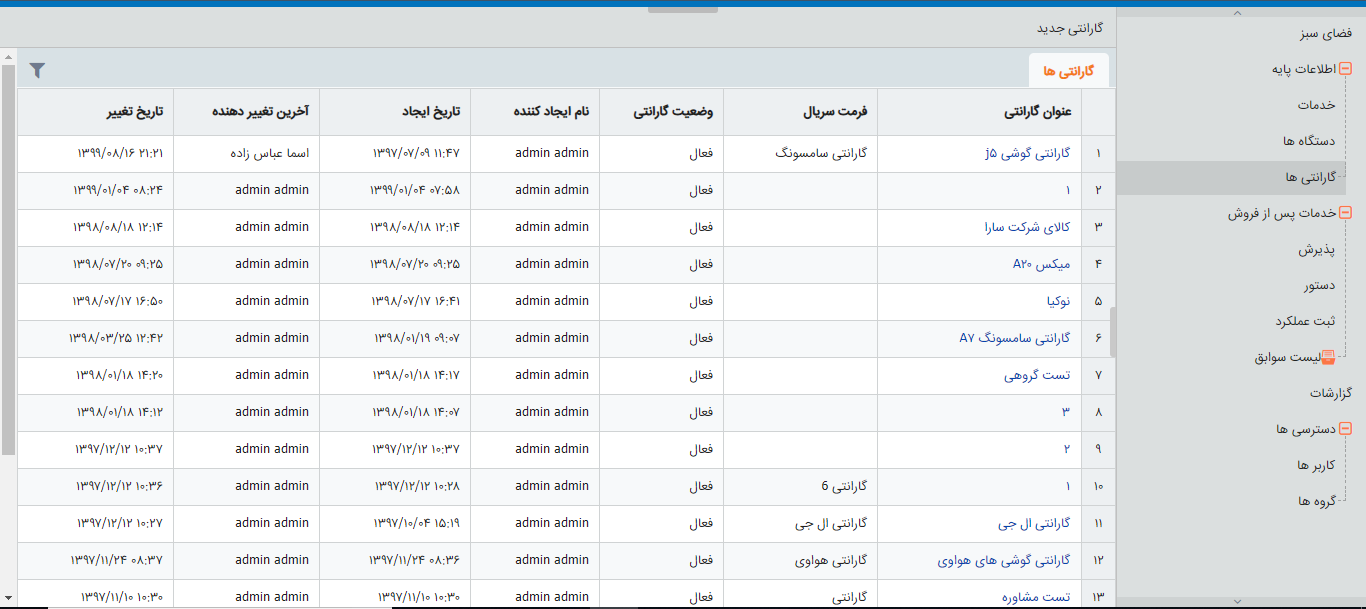The width and height of the screenshot is (1366, 609).
Task: Open the تست گروهی link
Action: 1037,376
